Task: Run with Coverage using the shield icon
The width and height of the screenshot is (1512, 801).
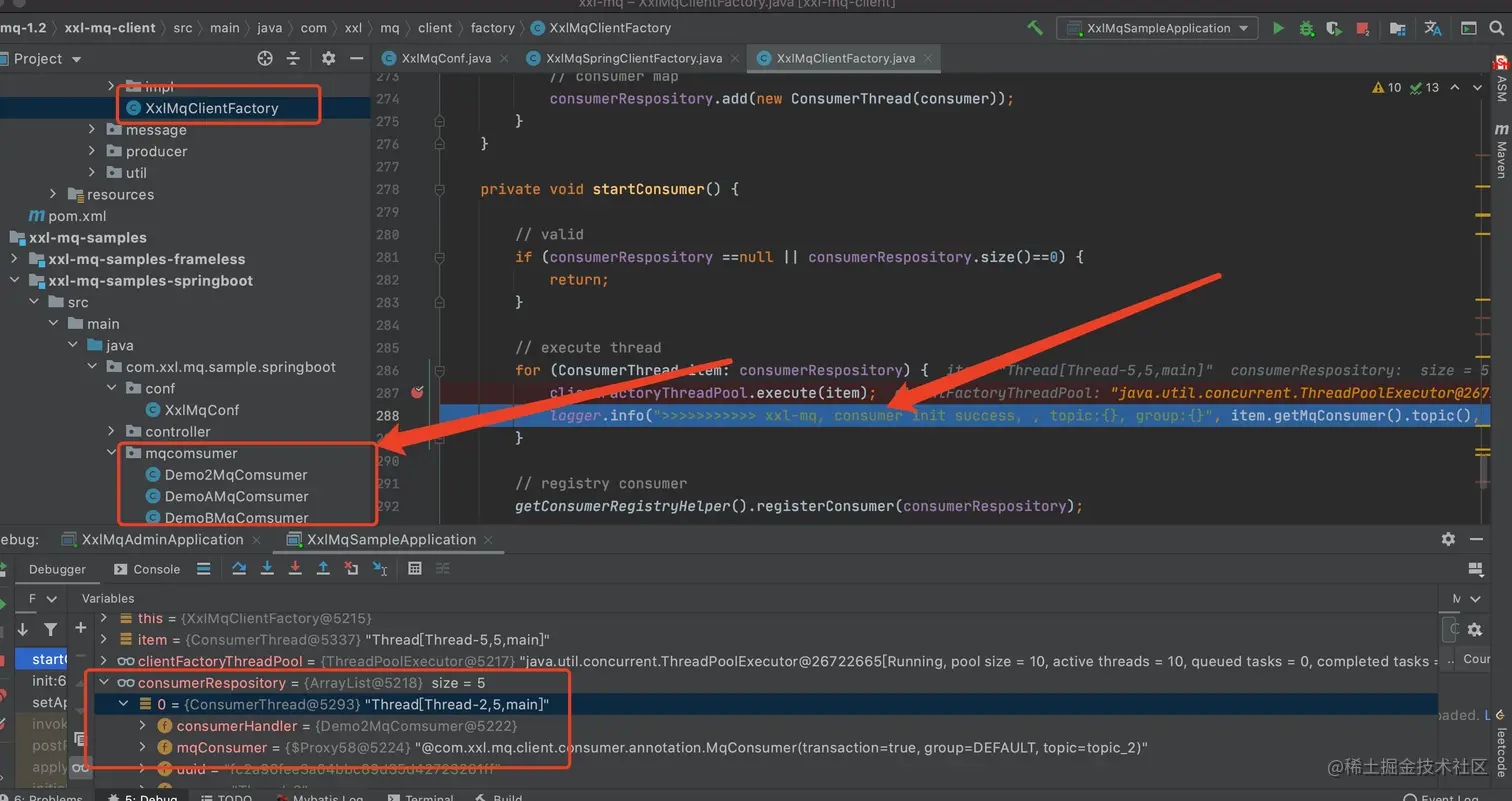Action: pos(1333,28)
